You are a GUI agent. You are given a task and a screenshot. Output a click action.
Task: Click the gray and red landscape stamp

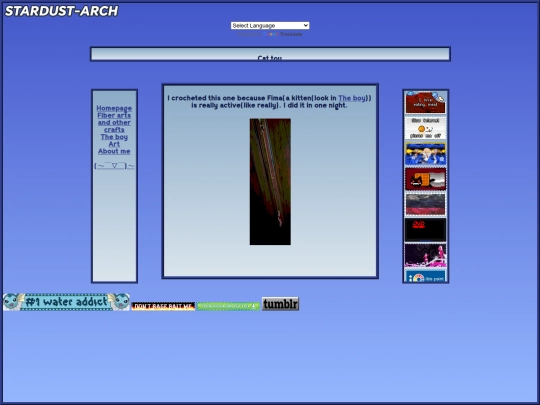425,205
